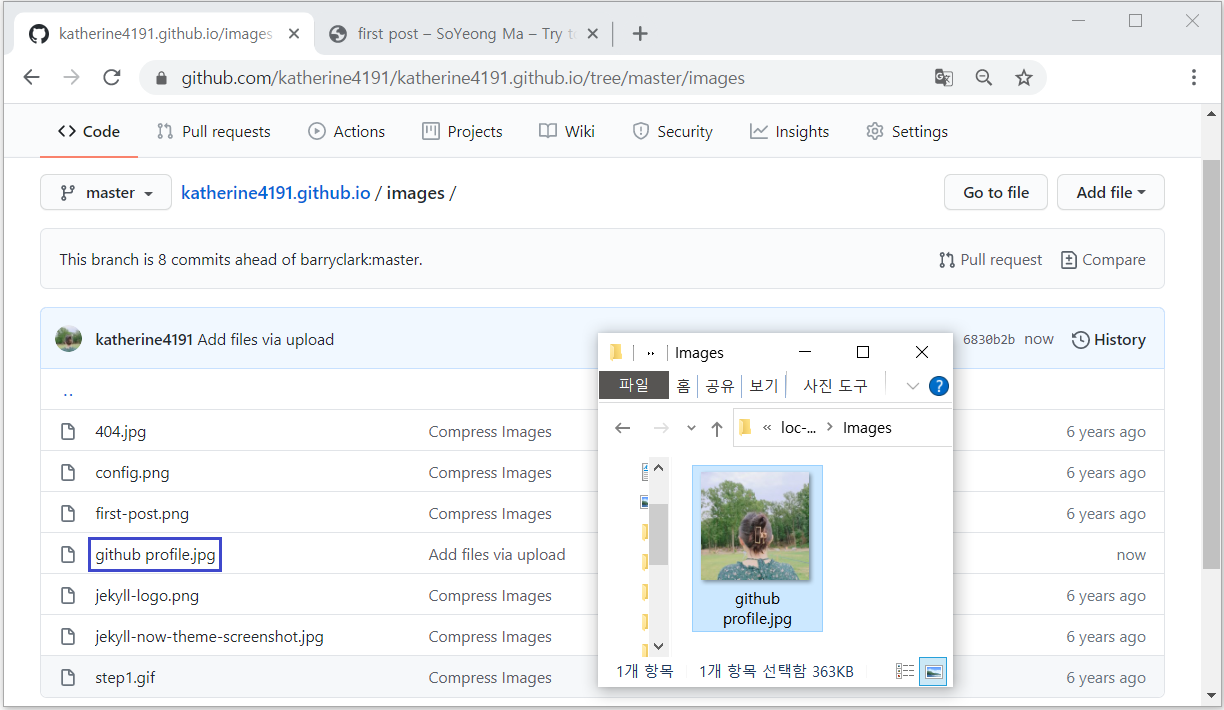Bookmark this page with the star
The height and width of the screenshot is (710, 1224).
[1023, 78]
